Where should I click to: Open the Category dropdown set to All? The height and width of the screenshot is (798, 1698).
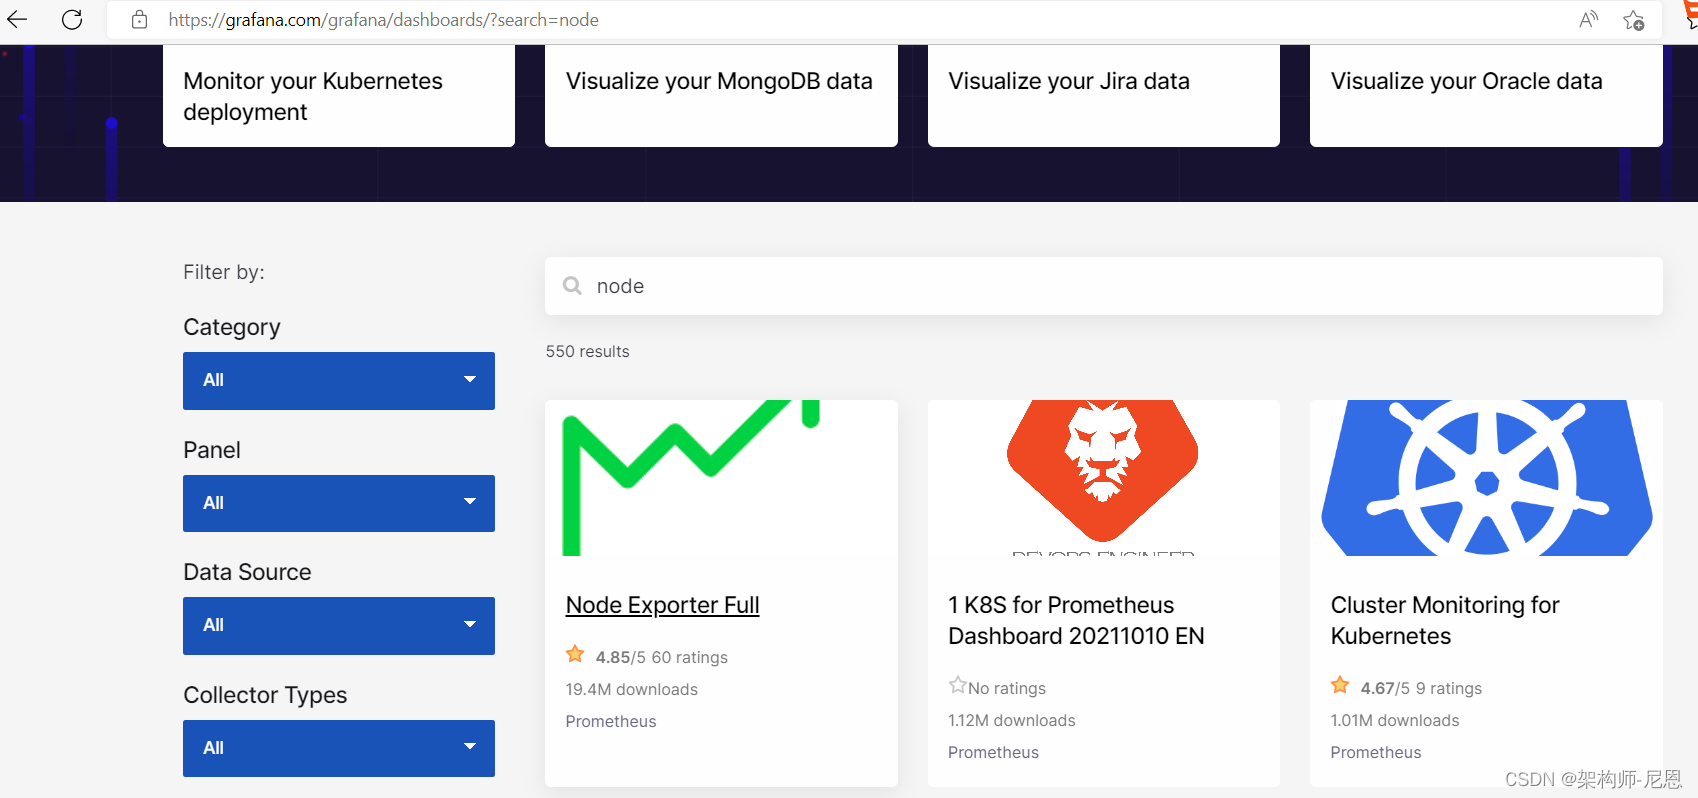click(339, 380)
